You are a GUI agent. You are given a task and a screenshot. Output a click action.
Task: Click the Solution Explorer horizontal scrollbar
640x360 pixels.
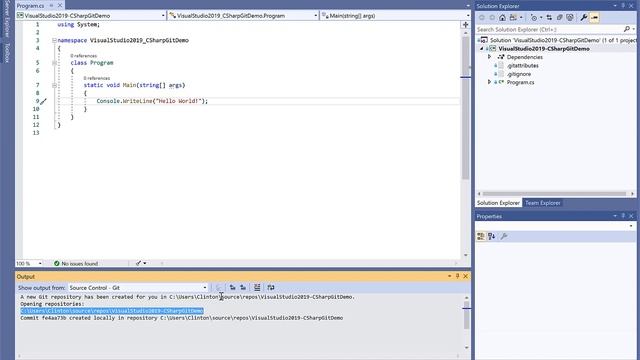[554, 194]
